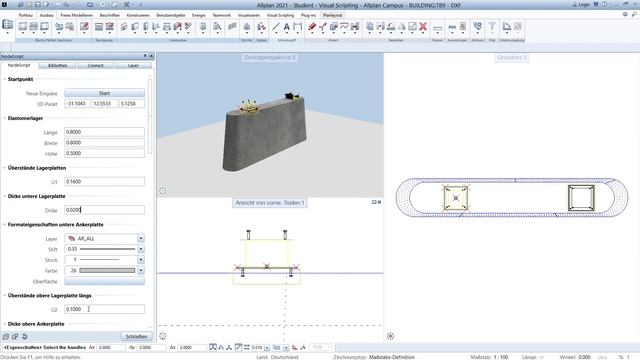The width and height of the screenshot is (640, 360).
Task: Click the reset arrow icon at panel bottom
Action: (24, 337)
